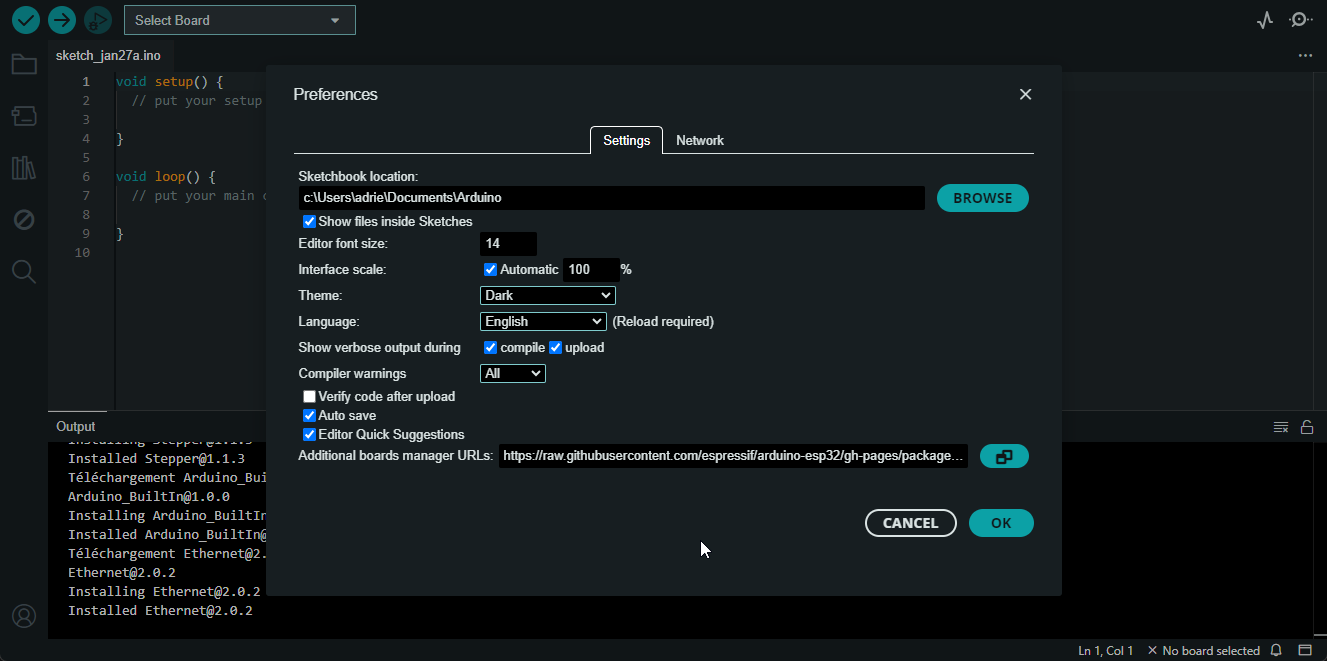This screenshot has width=1327, height=661.
Task: Click the Verify checkmark icon
Action: click(26, 20)
